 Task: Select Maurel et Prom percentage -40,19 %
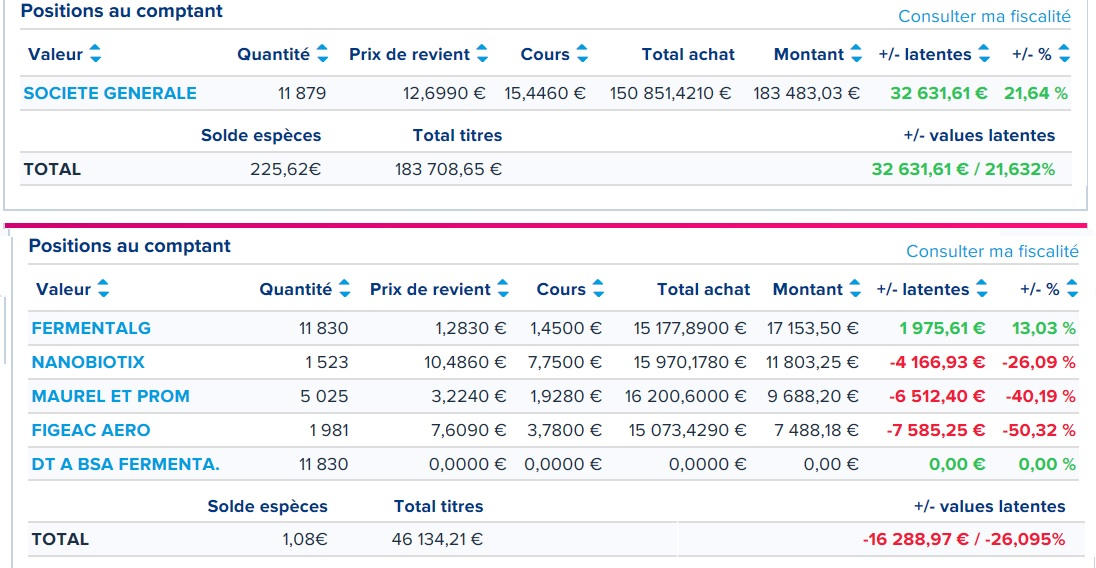point(1041,396)
